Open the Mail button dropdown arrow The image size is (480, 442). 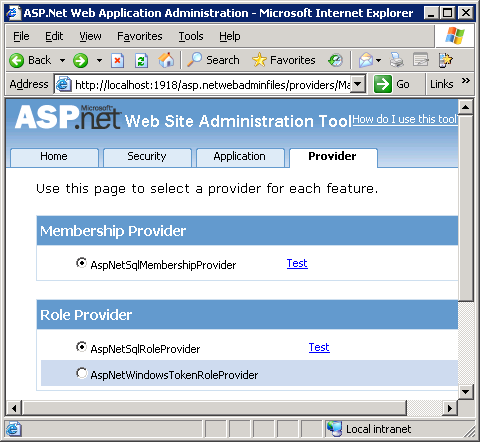(378, 61)
